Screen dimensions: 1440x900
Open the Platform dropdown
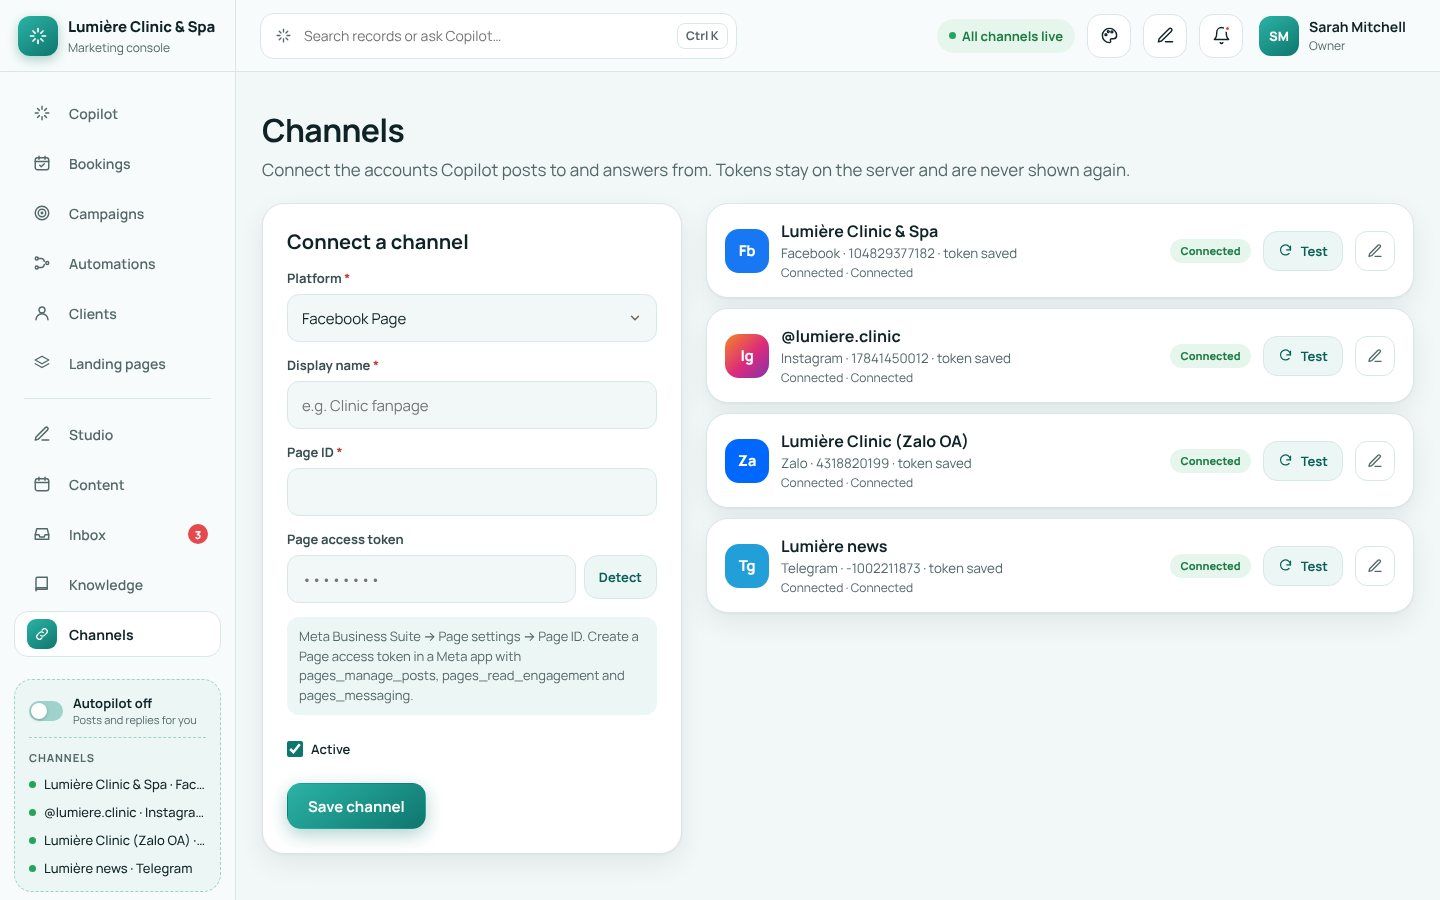coord(472,318)
